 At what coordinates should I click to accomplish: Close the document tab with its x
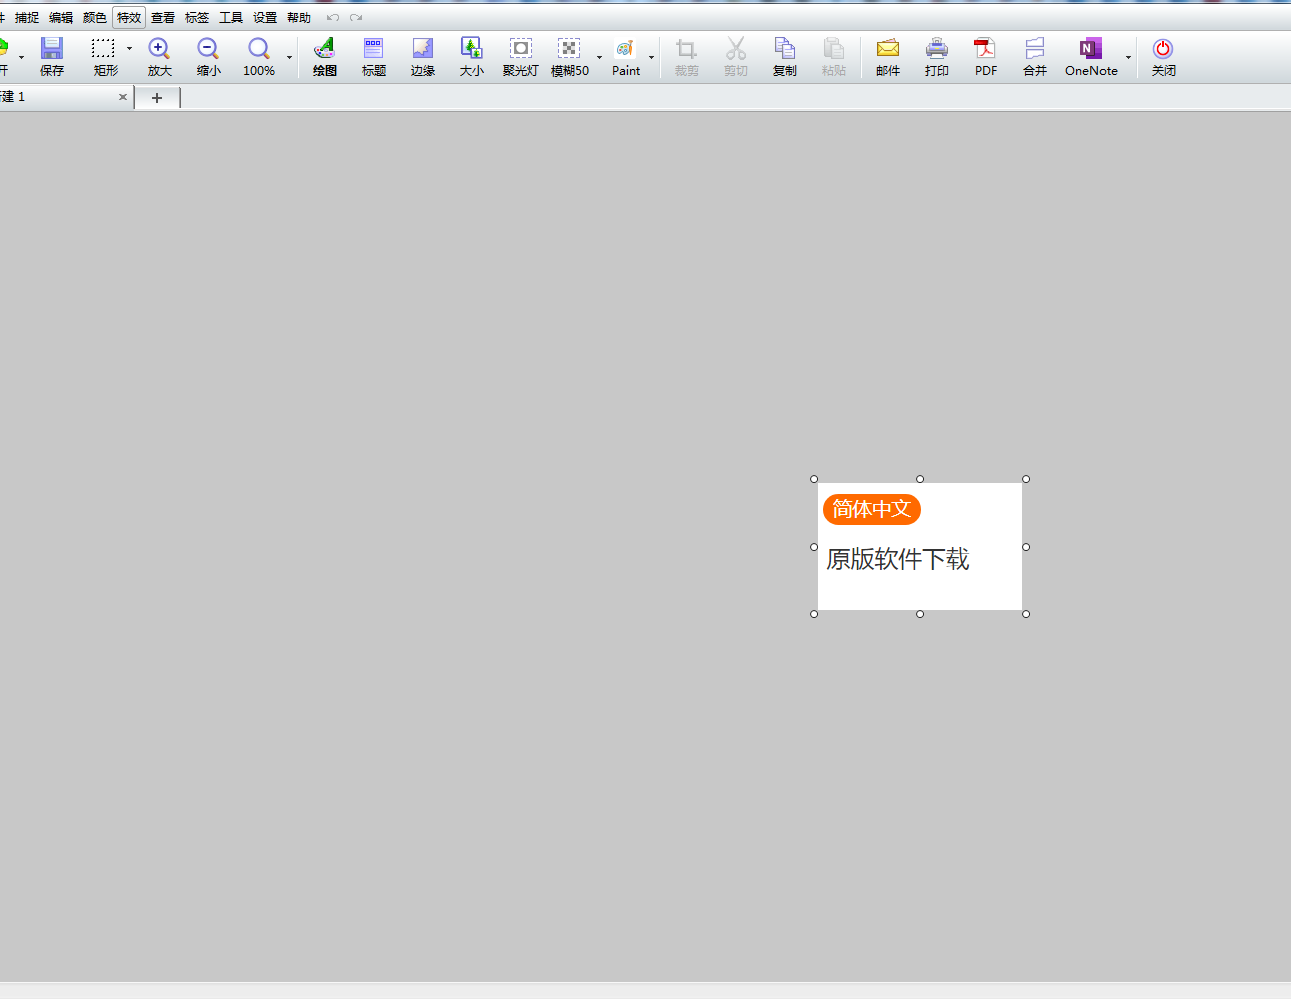point(123,97)
